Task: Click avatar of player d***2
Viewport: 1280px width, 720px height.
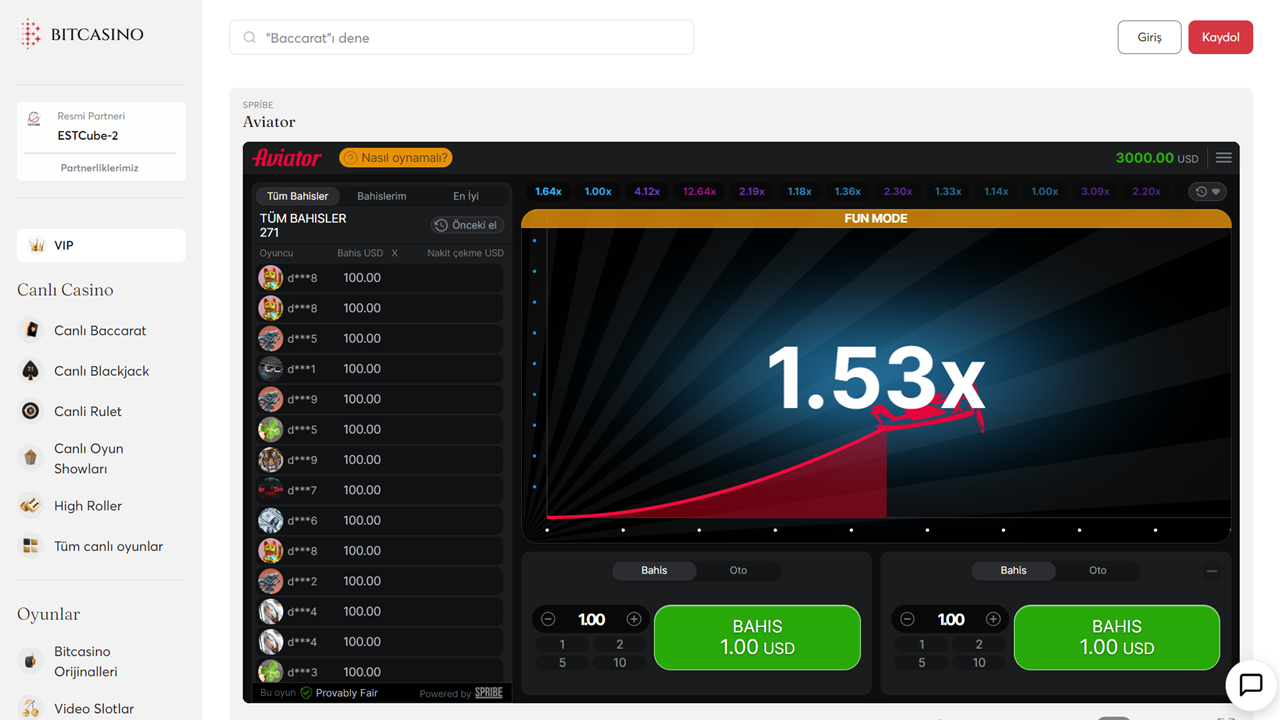Action: 270,581
